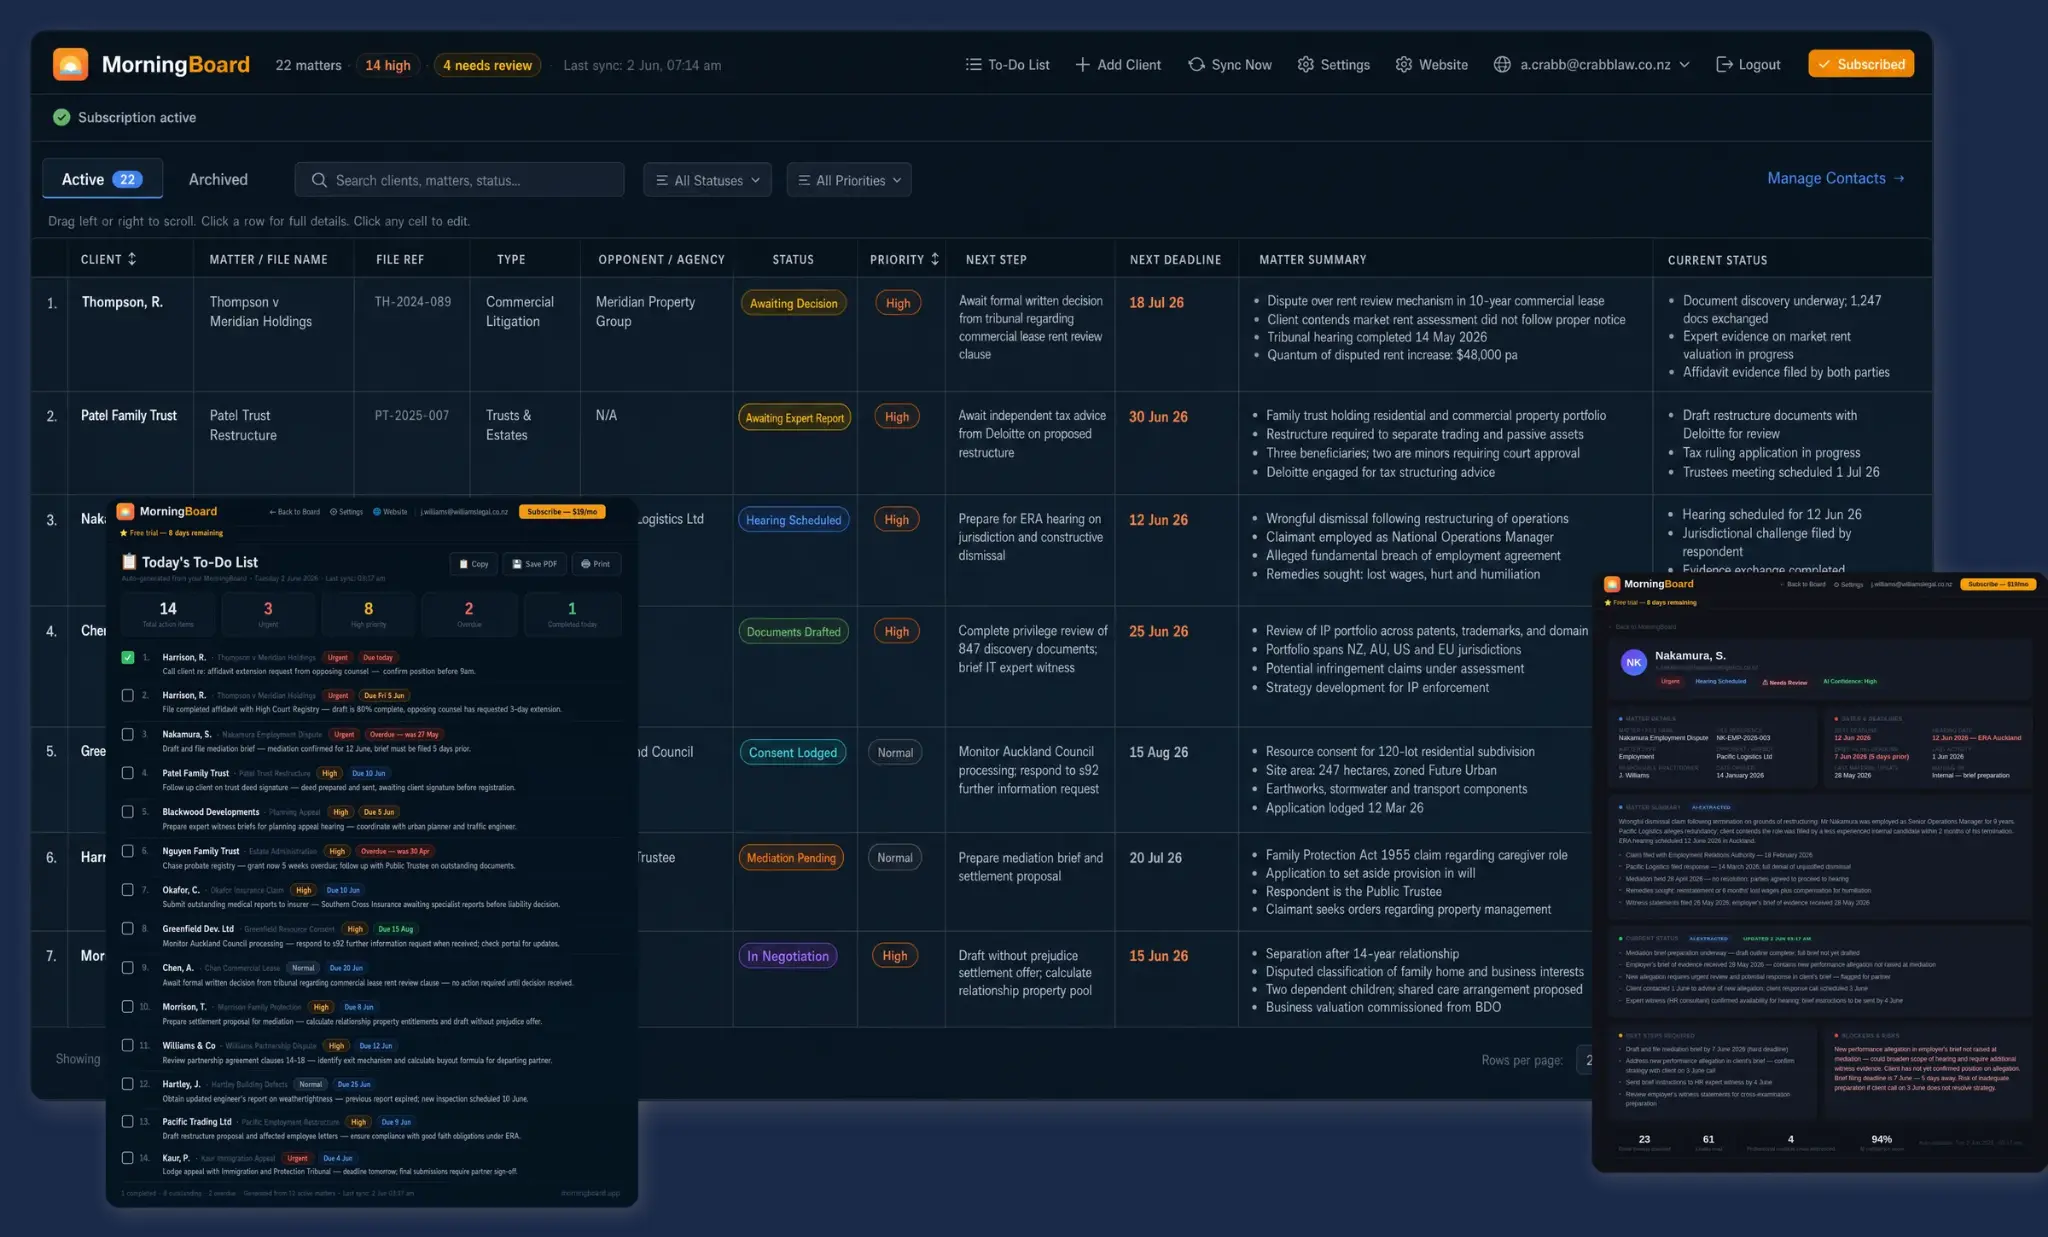Click the NK avatar in Nakamura detail panel
Viewport: 2048px width, 1237px height.
1633,662
